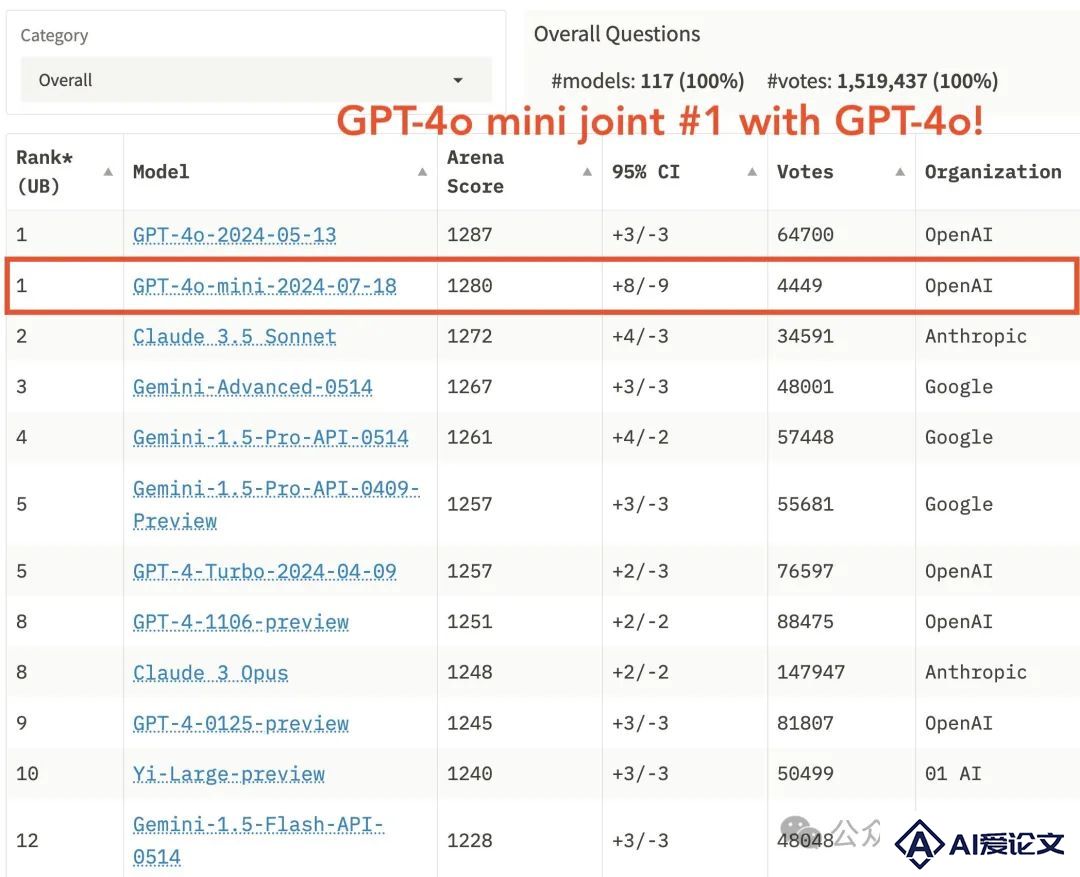Open the Gemini-1.5-Flash-API-0514 model link

[258, 840]
